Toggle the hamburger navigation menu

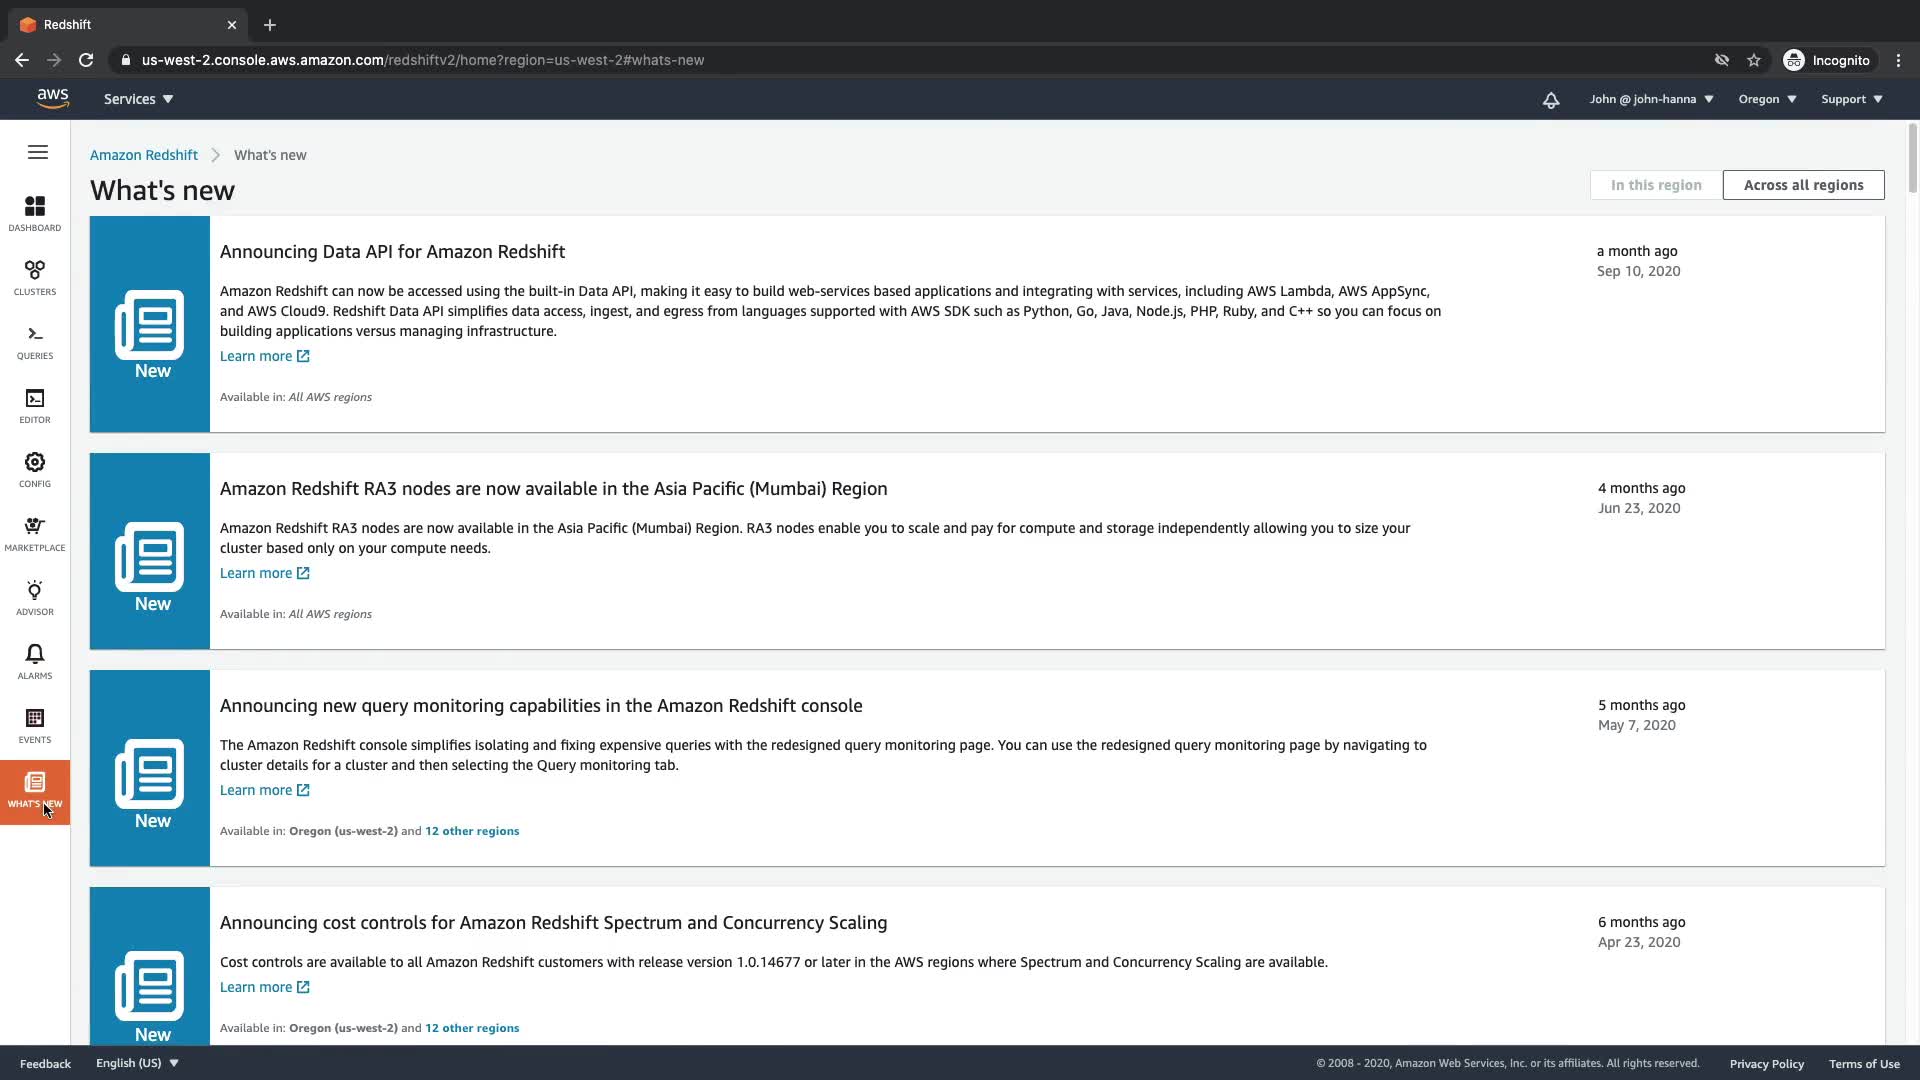tap(38, 152)
